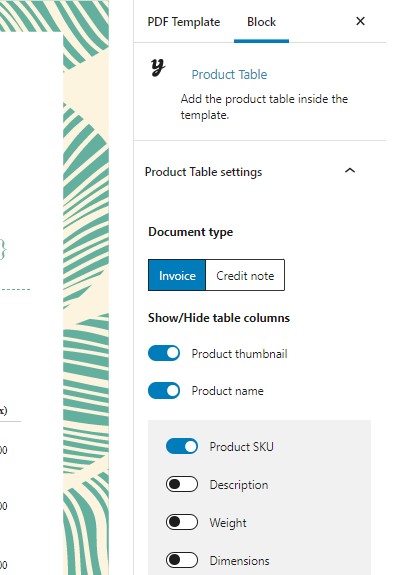
Task: Click the Description label text
Action: (239, 485)
